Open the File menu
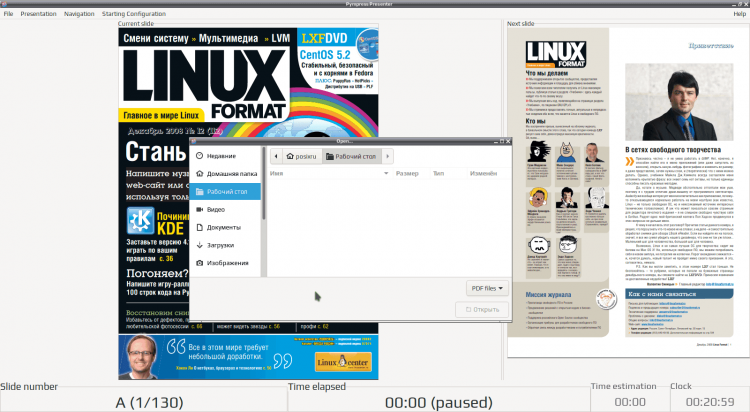This screenshot has width=750, height=412. pos(8,14)
